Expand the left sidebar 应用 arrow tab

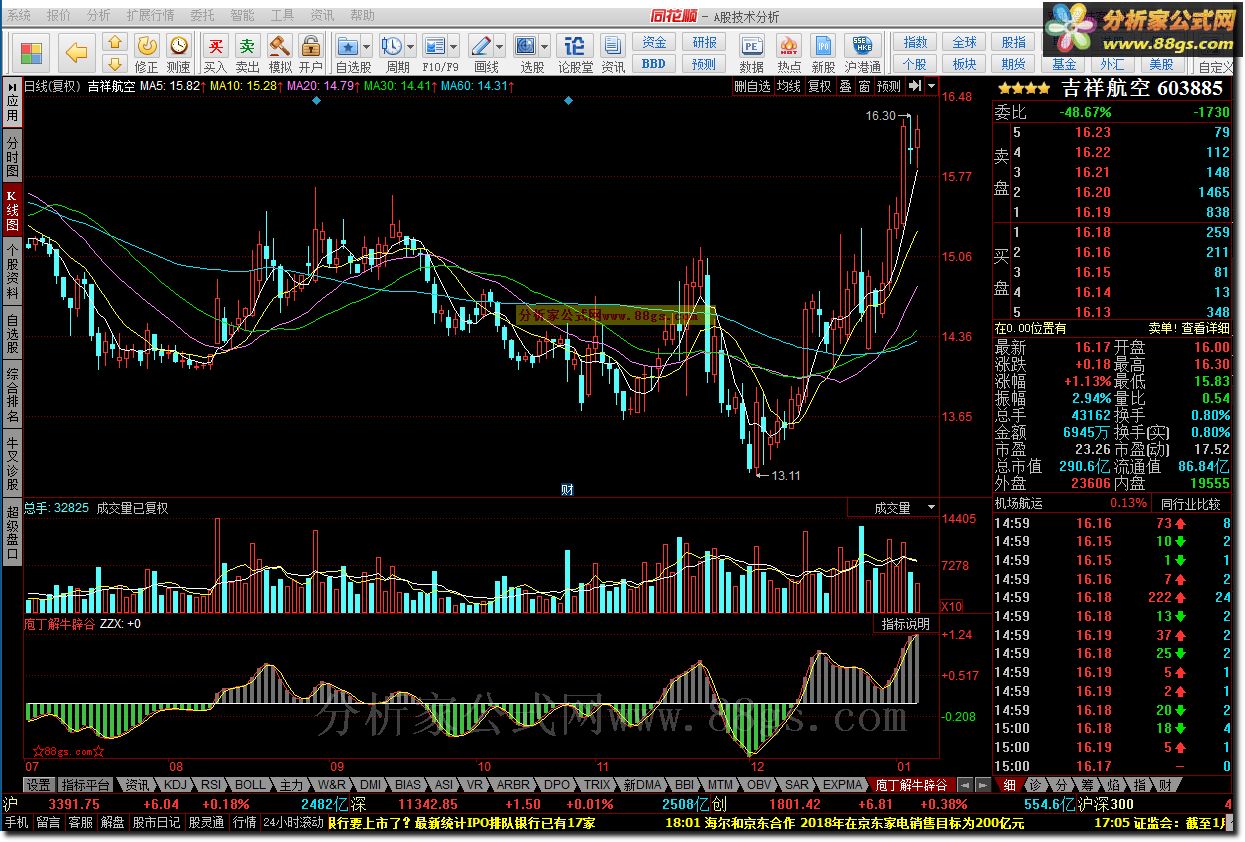point(11,102)
